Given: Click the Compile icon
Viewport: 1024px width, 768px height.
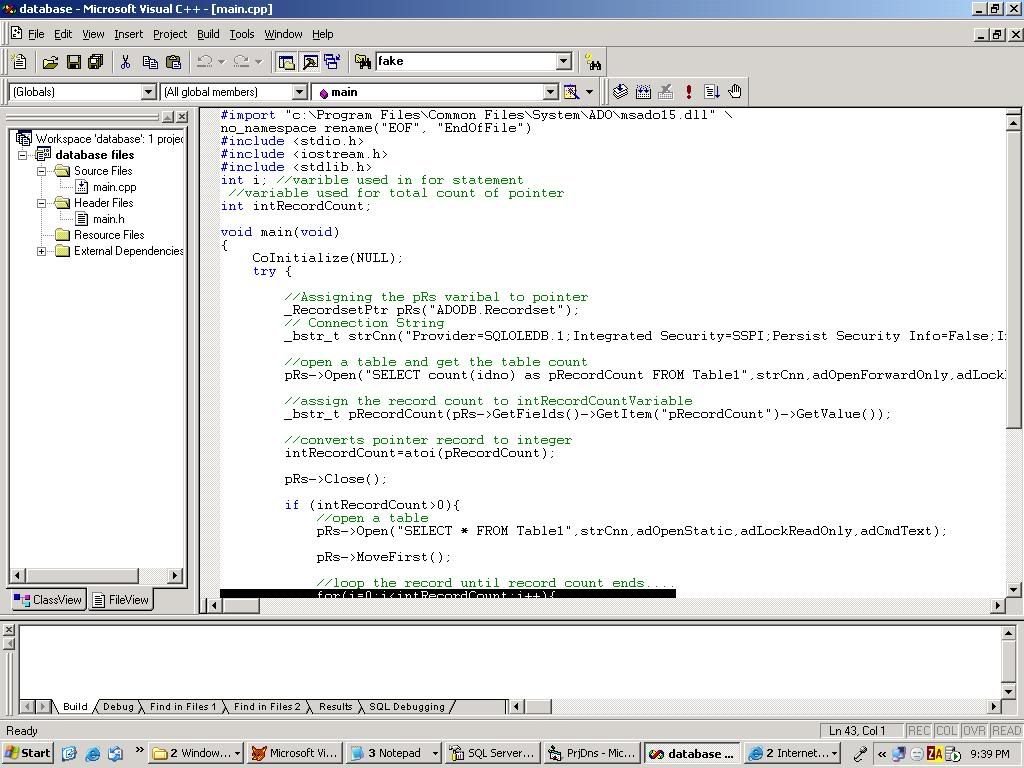Looking at the screenshot, I should pos(620,92).
